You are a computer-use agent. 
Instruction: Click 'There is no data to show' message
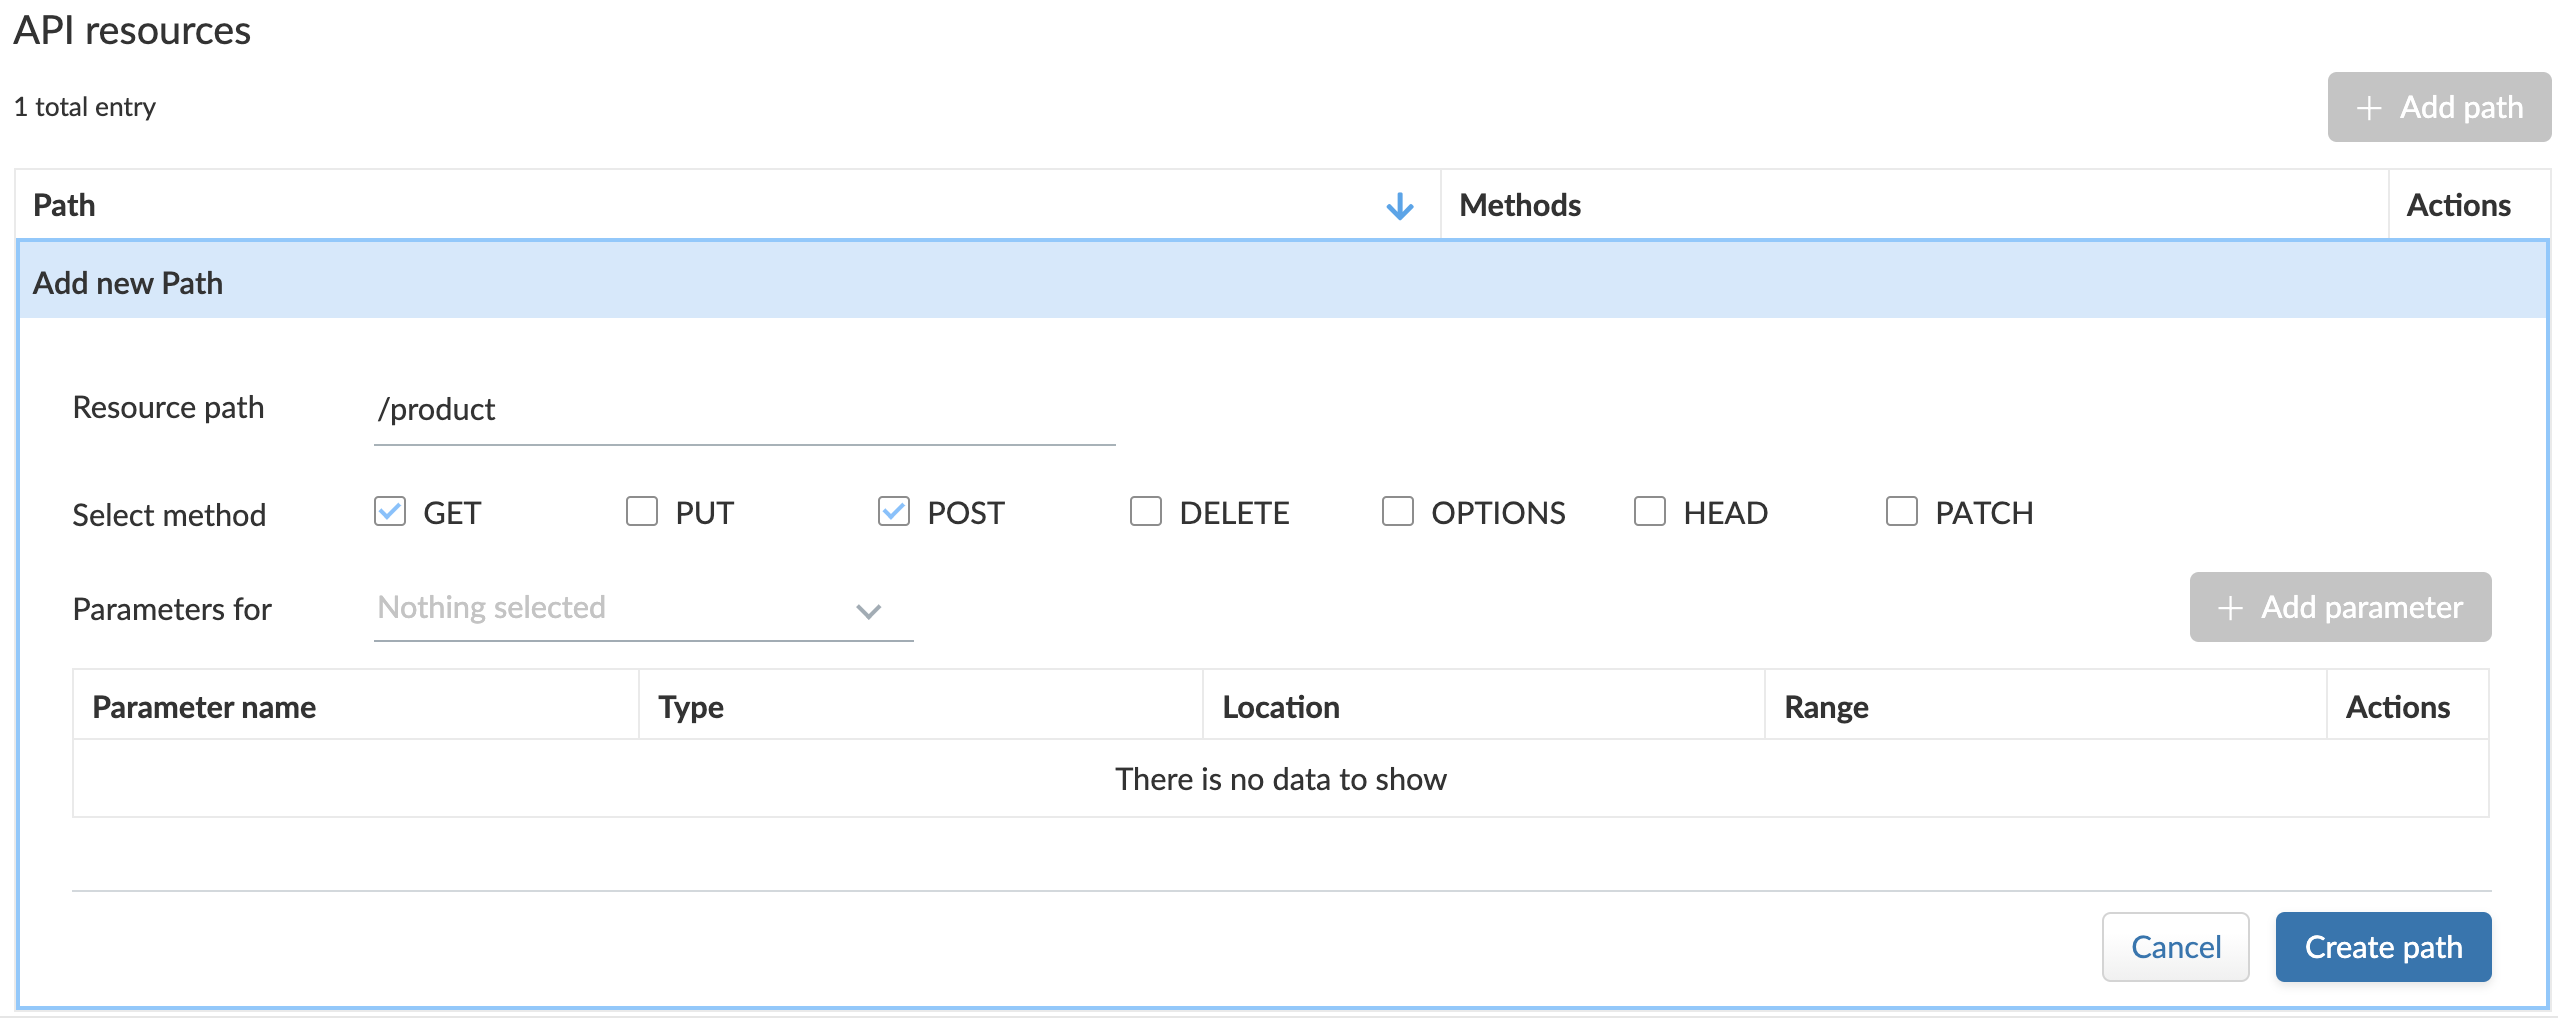(x=1281, y=779)
